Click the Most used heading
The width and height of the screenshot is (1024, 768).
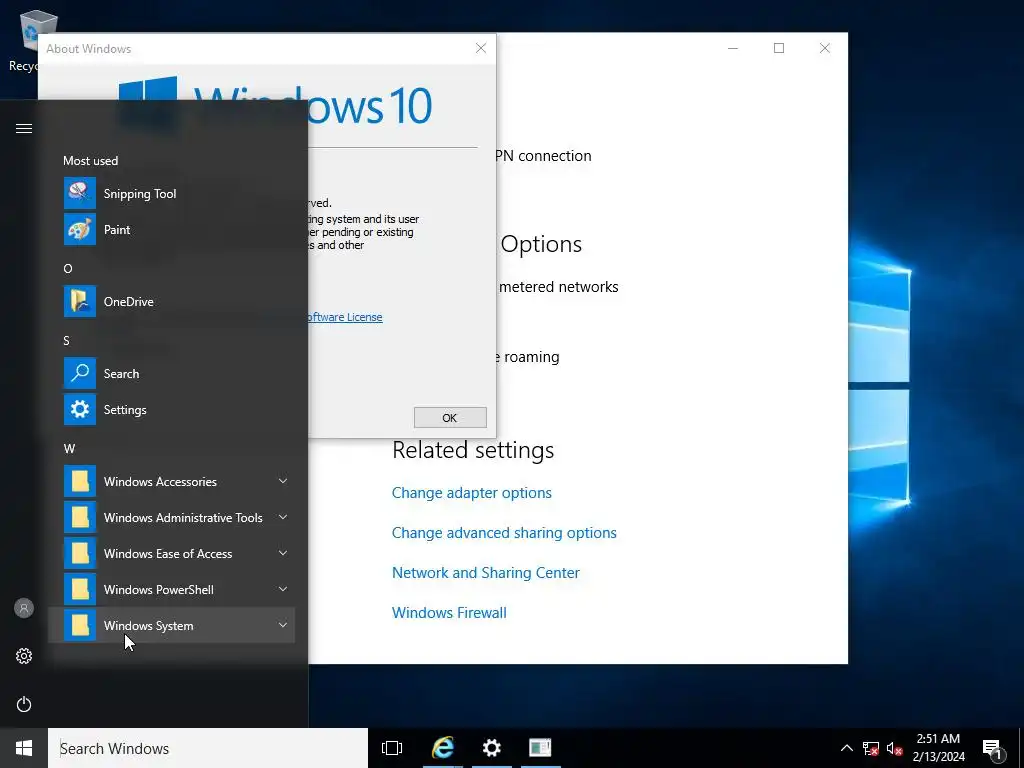point(91,161)
